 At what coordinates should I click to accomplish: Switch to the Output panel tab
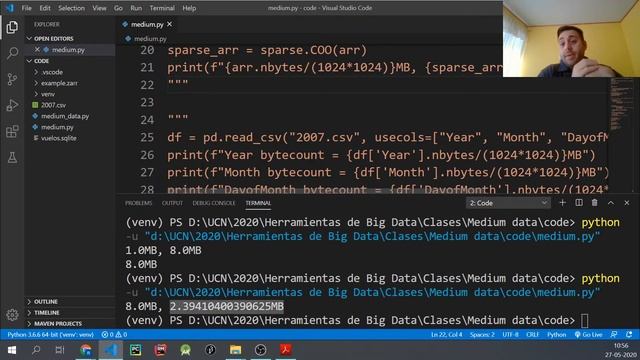(x=172, y=203)
